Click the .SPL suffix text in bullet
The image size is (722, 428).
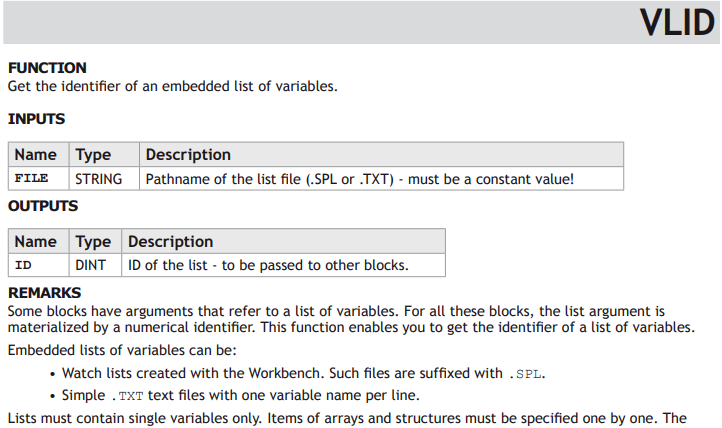pos(525,374)
